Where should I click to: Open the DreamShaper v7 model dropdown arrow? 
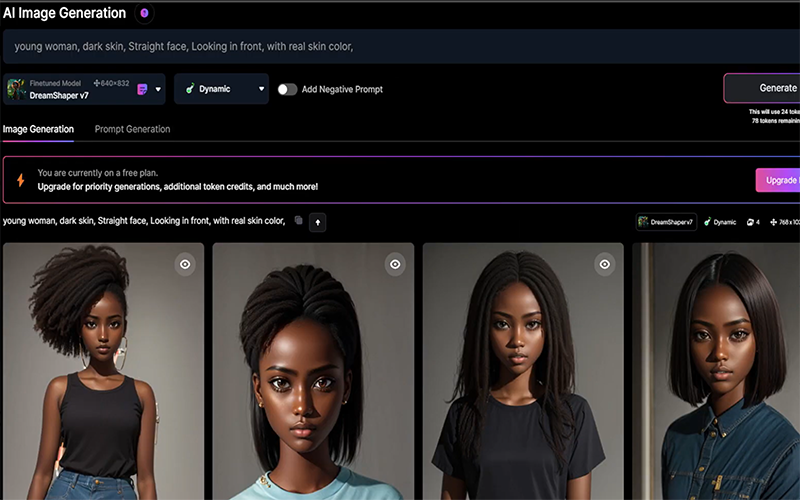[158, 89]
